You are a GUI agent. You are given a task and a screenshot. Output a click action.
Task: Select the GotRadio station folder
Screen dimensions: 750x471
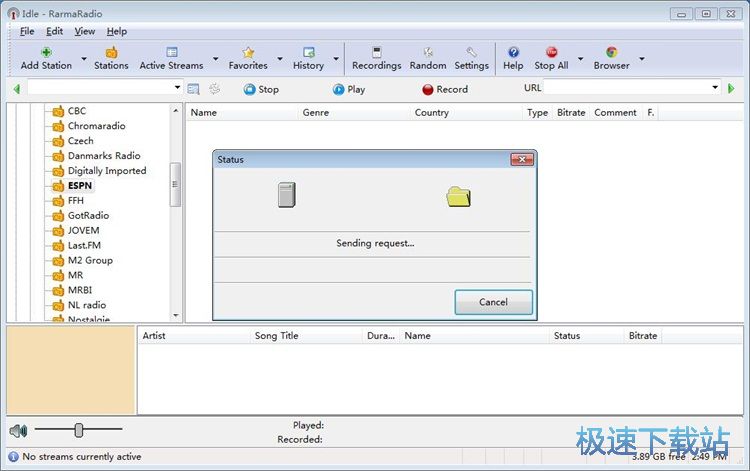[x=88, y=215]
